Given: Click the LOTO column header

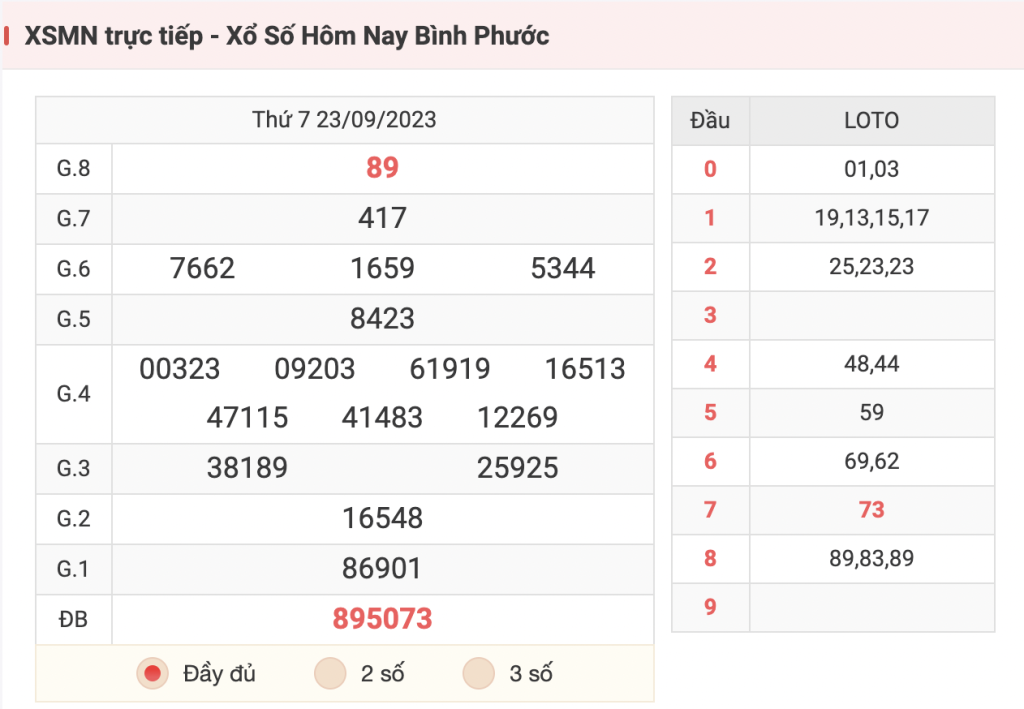Looking at the screenshot, I should [872, 121].
